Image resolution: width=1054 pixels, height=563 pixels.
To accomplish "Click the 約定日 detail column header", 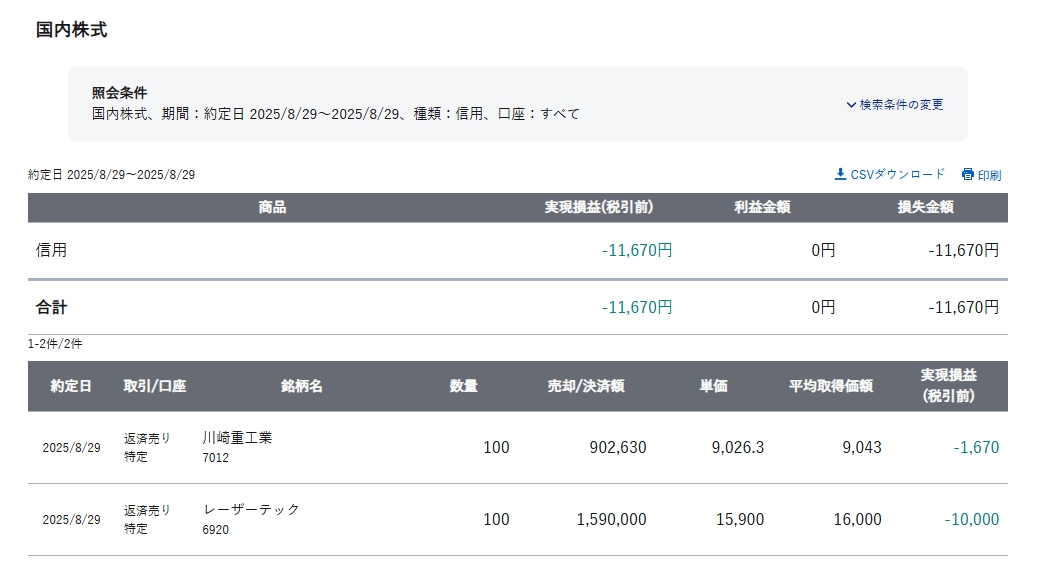I will [71, 386].
